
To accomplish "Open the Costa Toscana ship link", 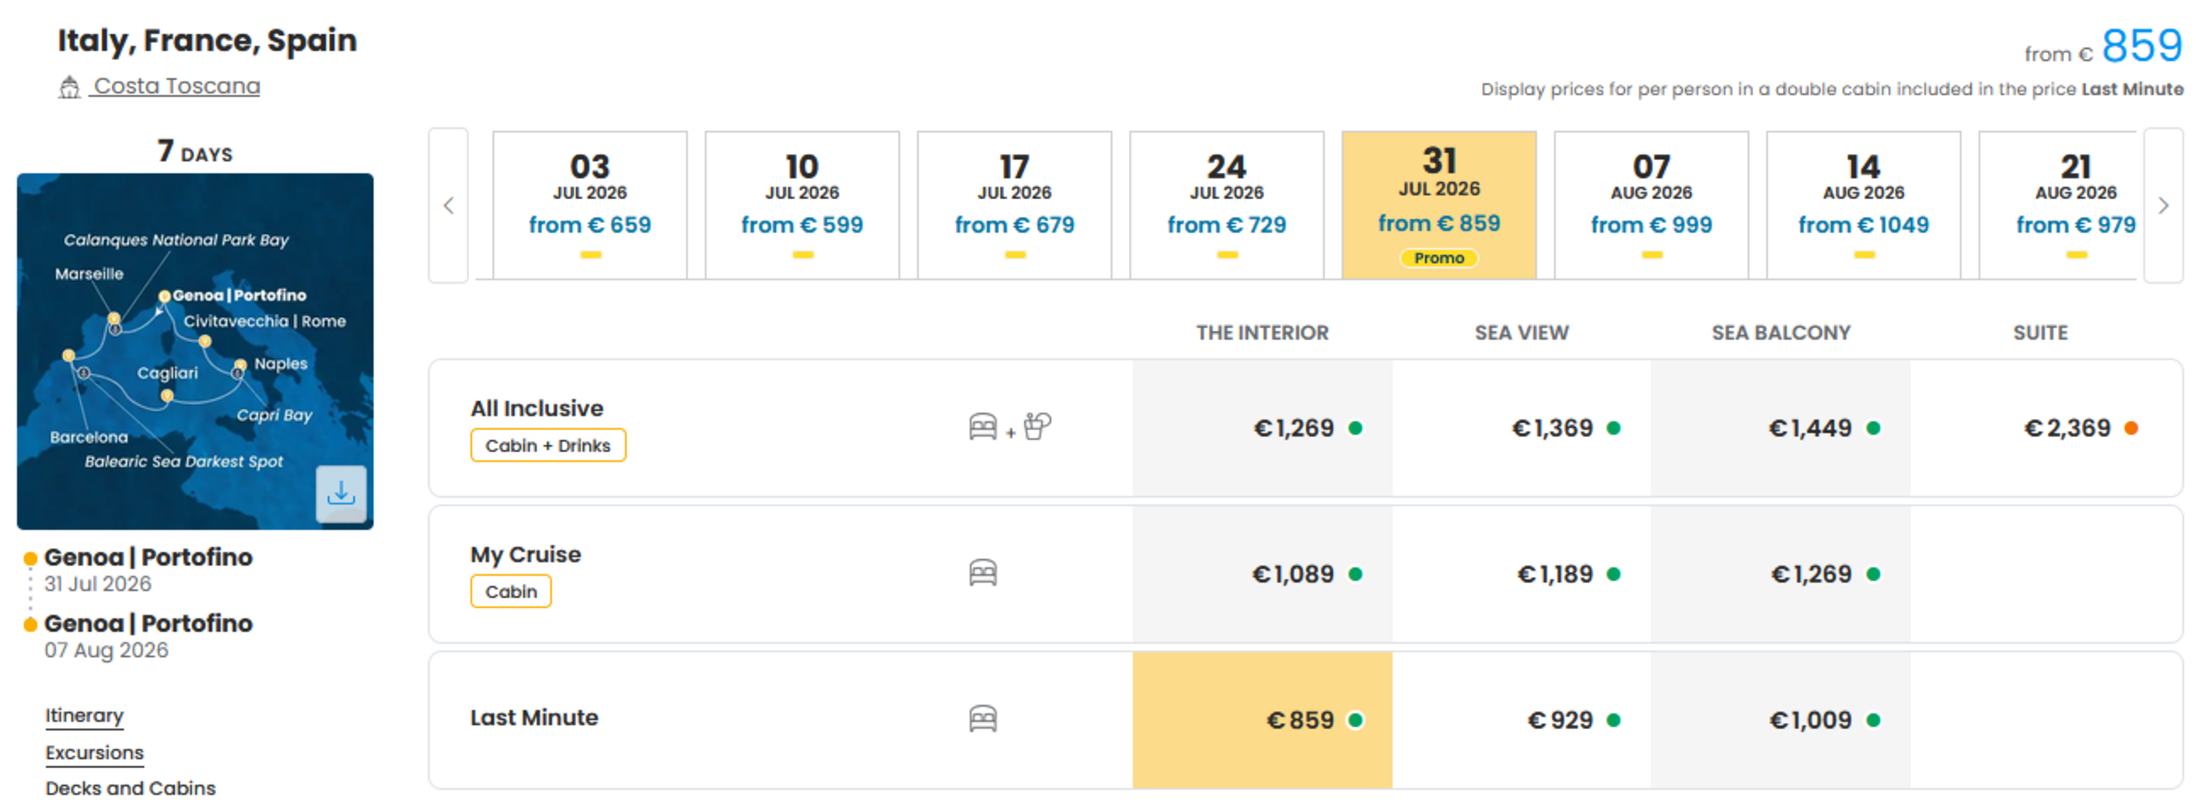I will pos(177,87).
